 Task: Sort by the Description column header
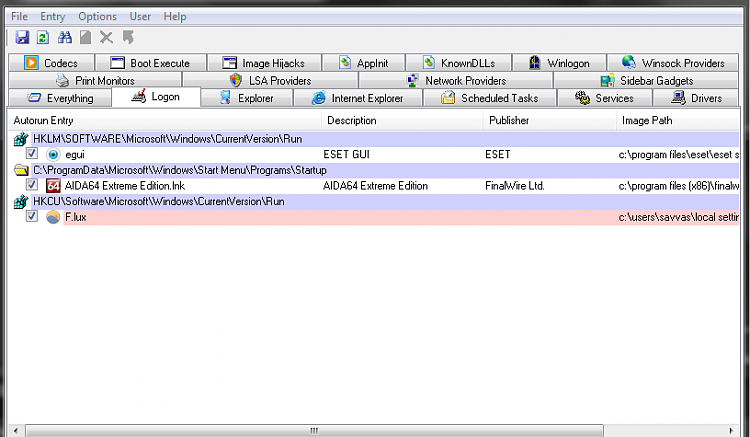pyautogui.click(x=402, y=120)
